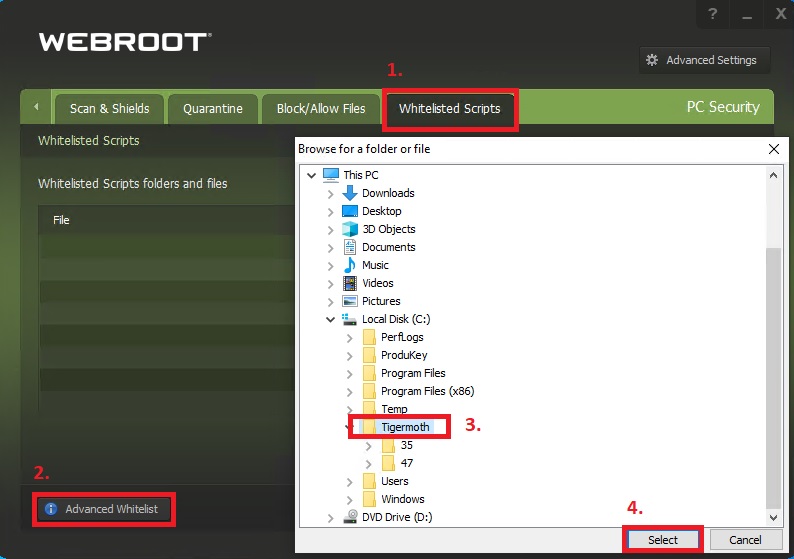Click the Cancel button

745,540
